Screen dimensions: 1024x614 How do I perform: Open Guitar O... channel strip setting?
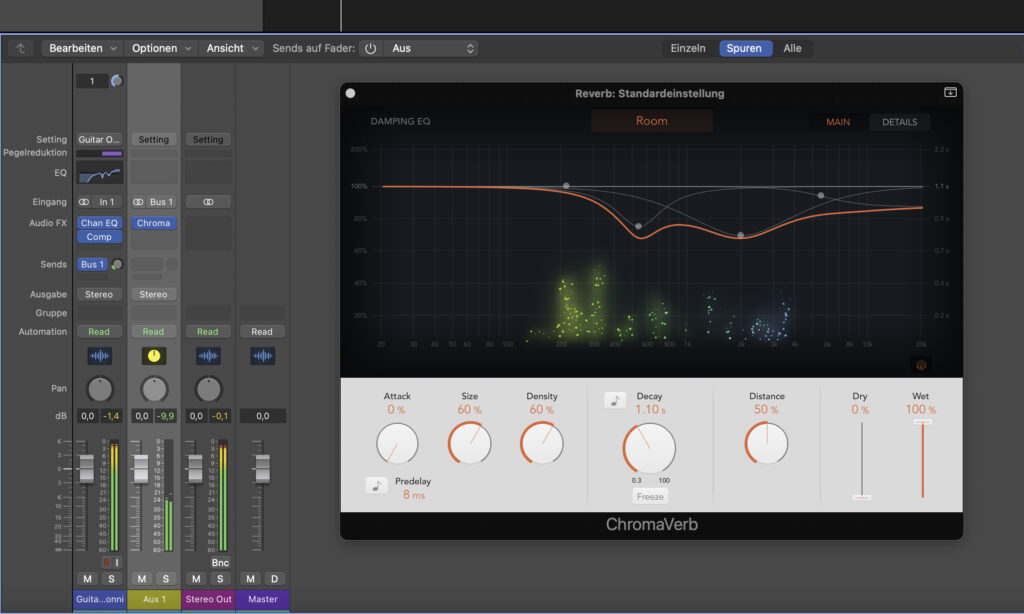(99, 140)
